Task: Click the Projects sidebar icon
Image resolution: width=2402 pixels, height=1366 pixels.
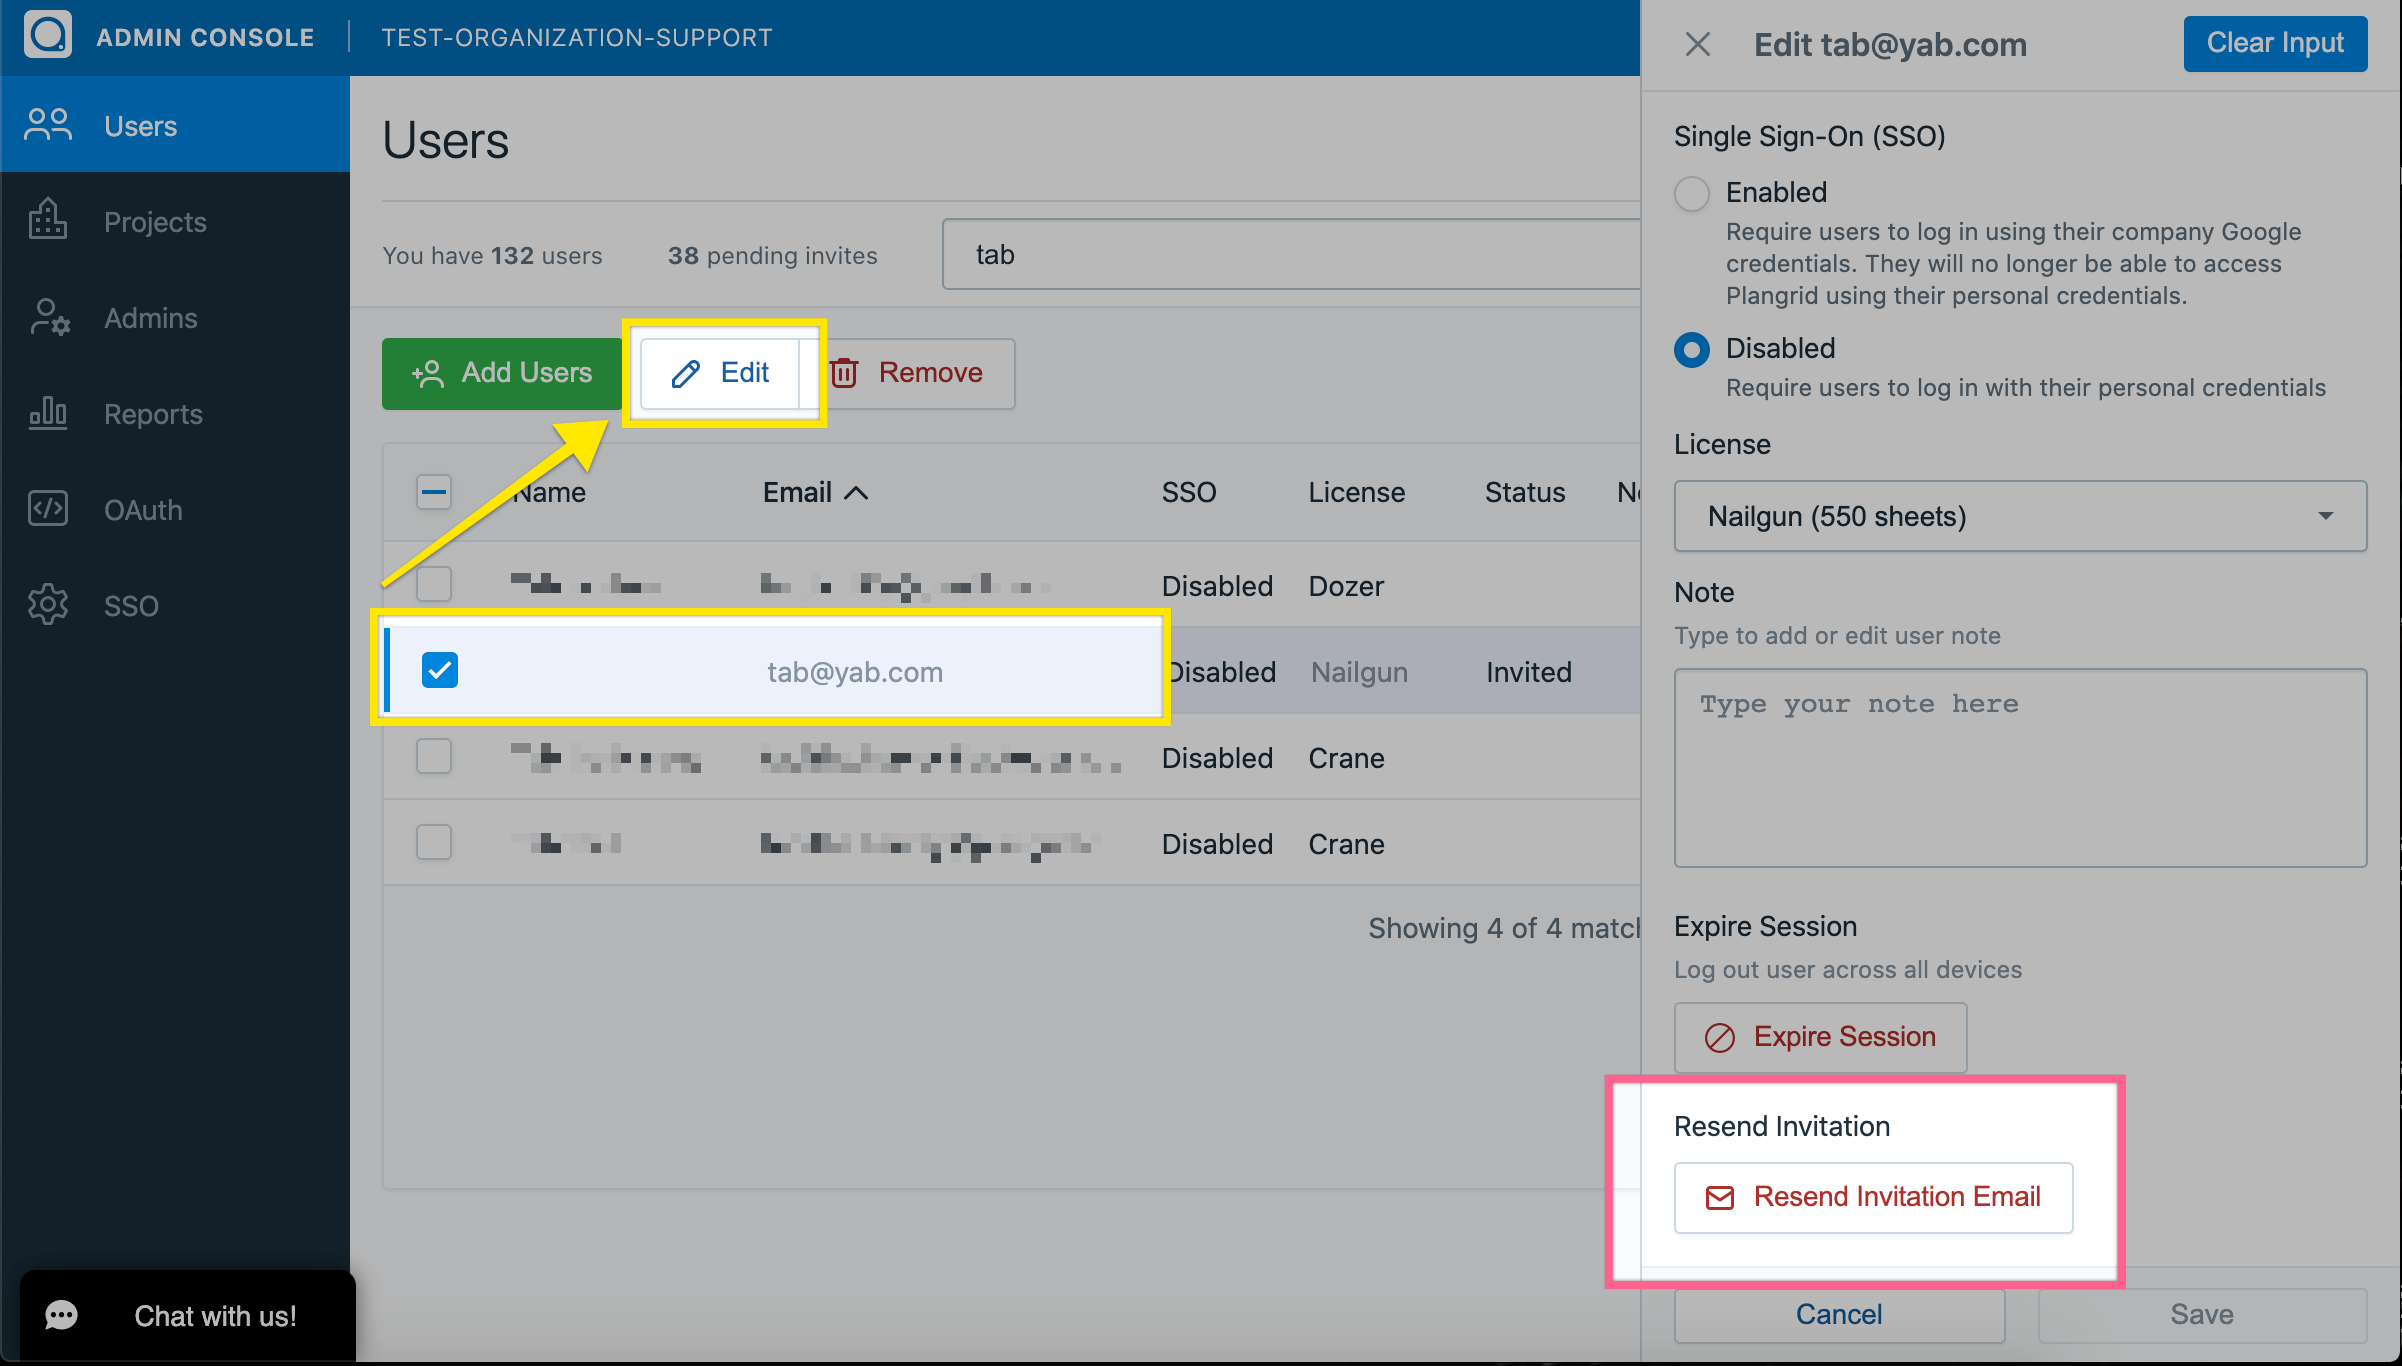Action: point(43,221)
